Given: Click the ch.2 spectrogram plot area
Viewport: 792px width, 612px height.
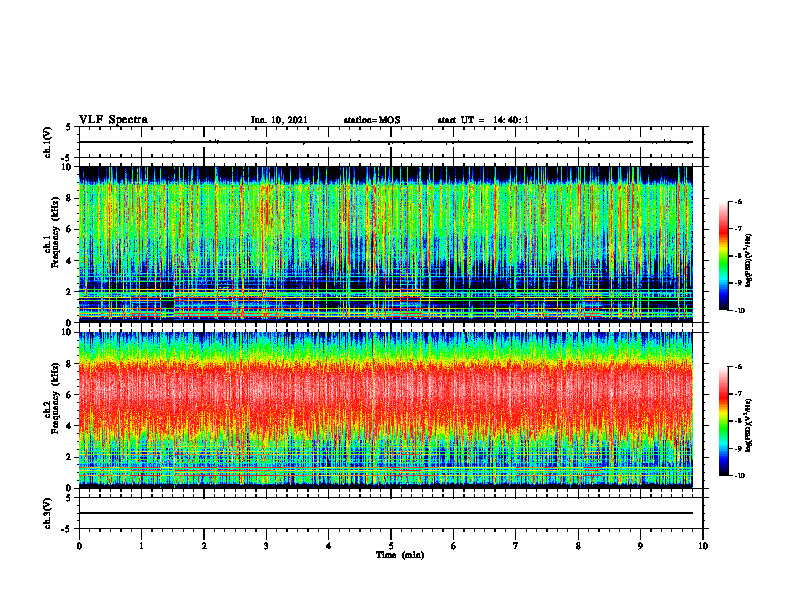Looking at the screenshot, I should coord(385,410).
